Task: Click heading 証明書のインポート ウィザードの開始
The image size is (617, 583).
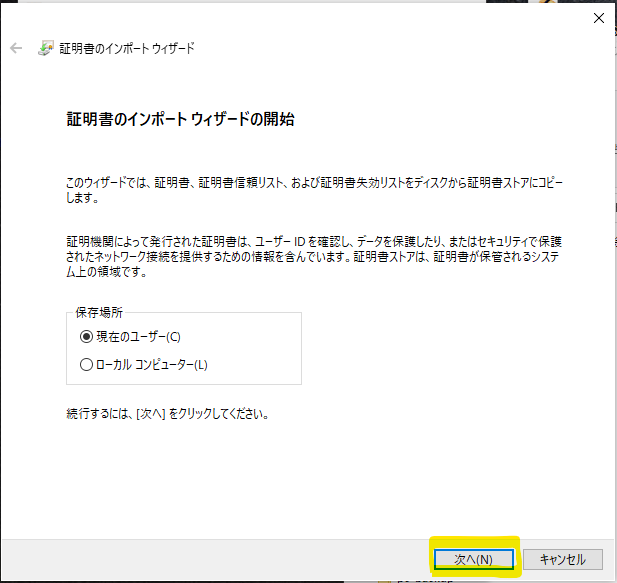Action: pos(180,119)
